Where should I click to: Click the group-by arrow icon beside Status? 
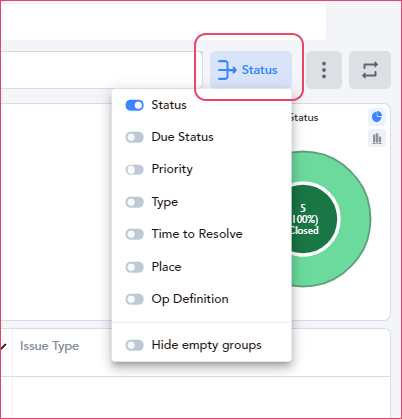pos(227,70)
